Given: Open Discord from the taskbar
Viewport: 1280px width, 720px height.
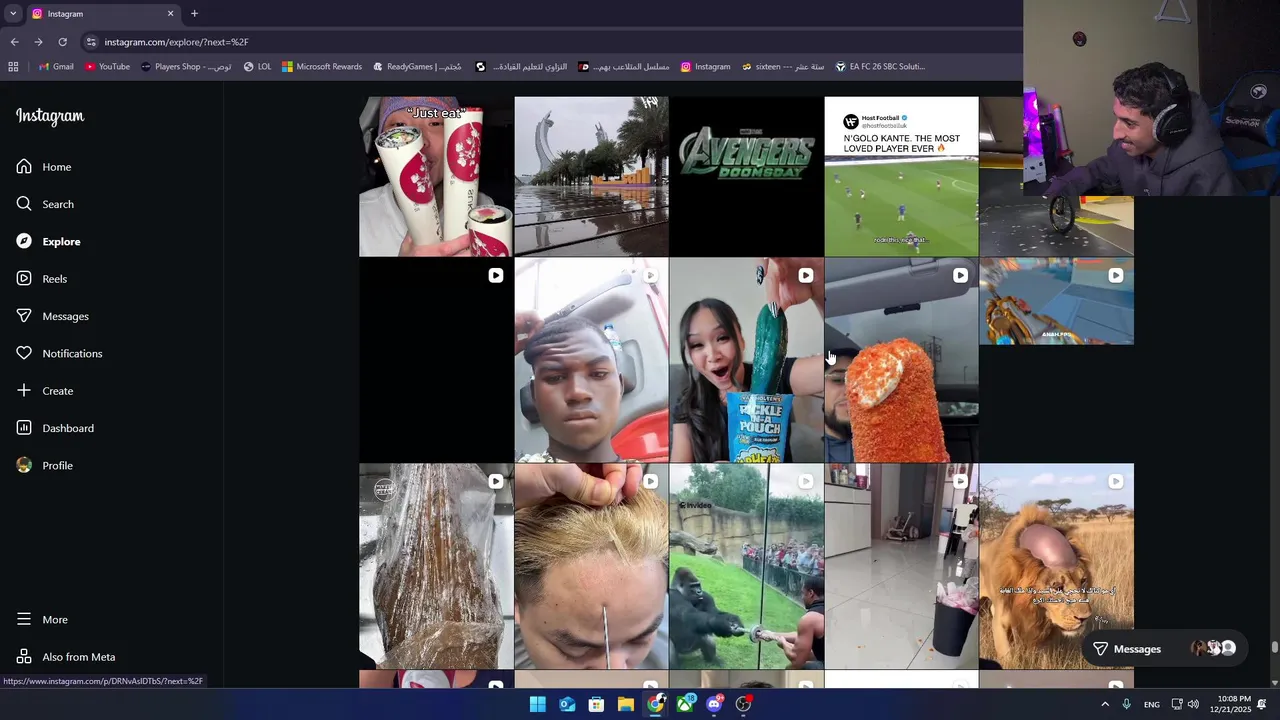Looking at the screenshot, I should pos(714,704).
